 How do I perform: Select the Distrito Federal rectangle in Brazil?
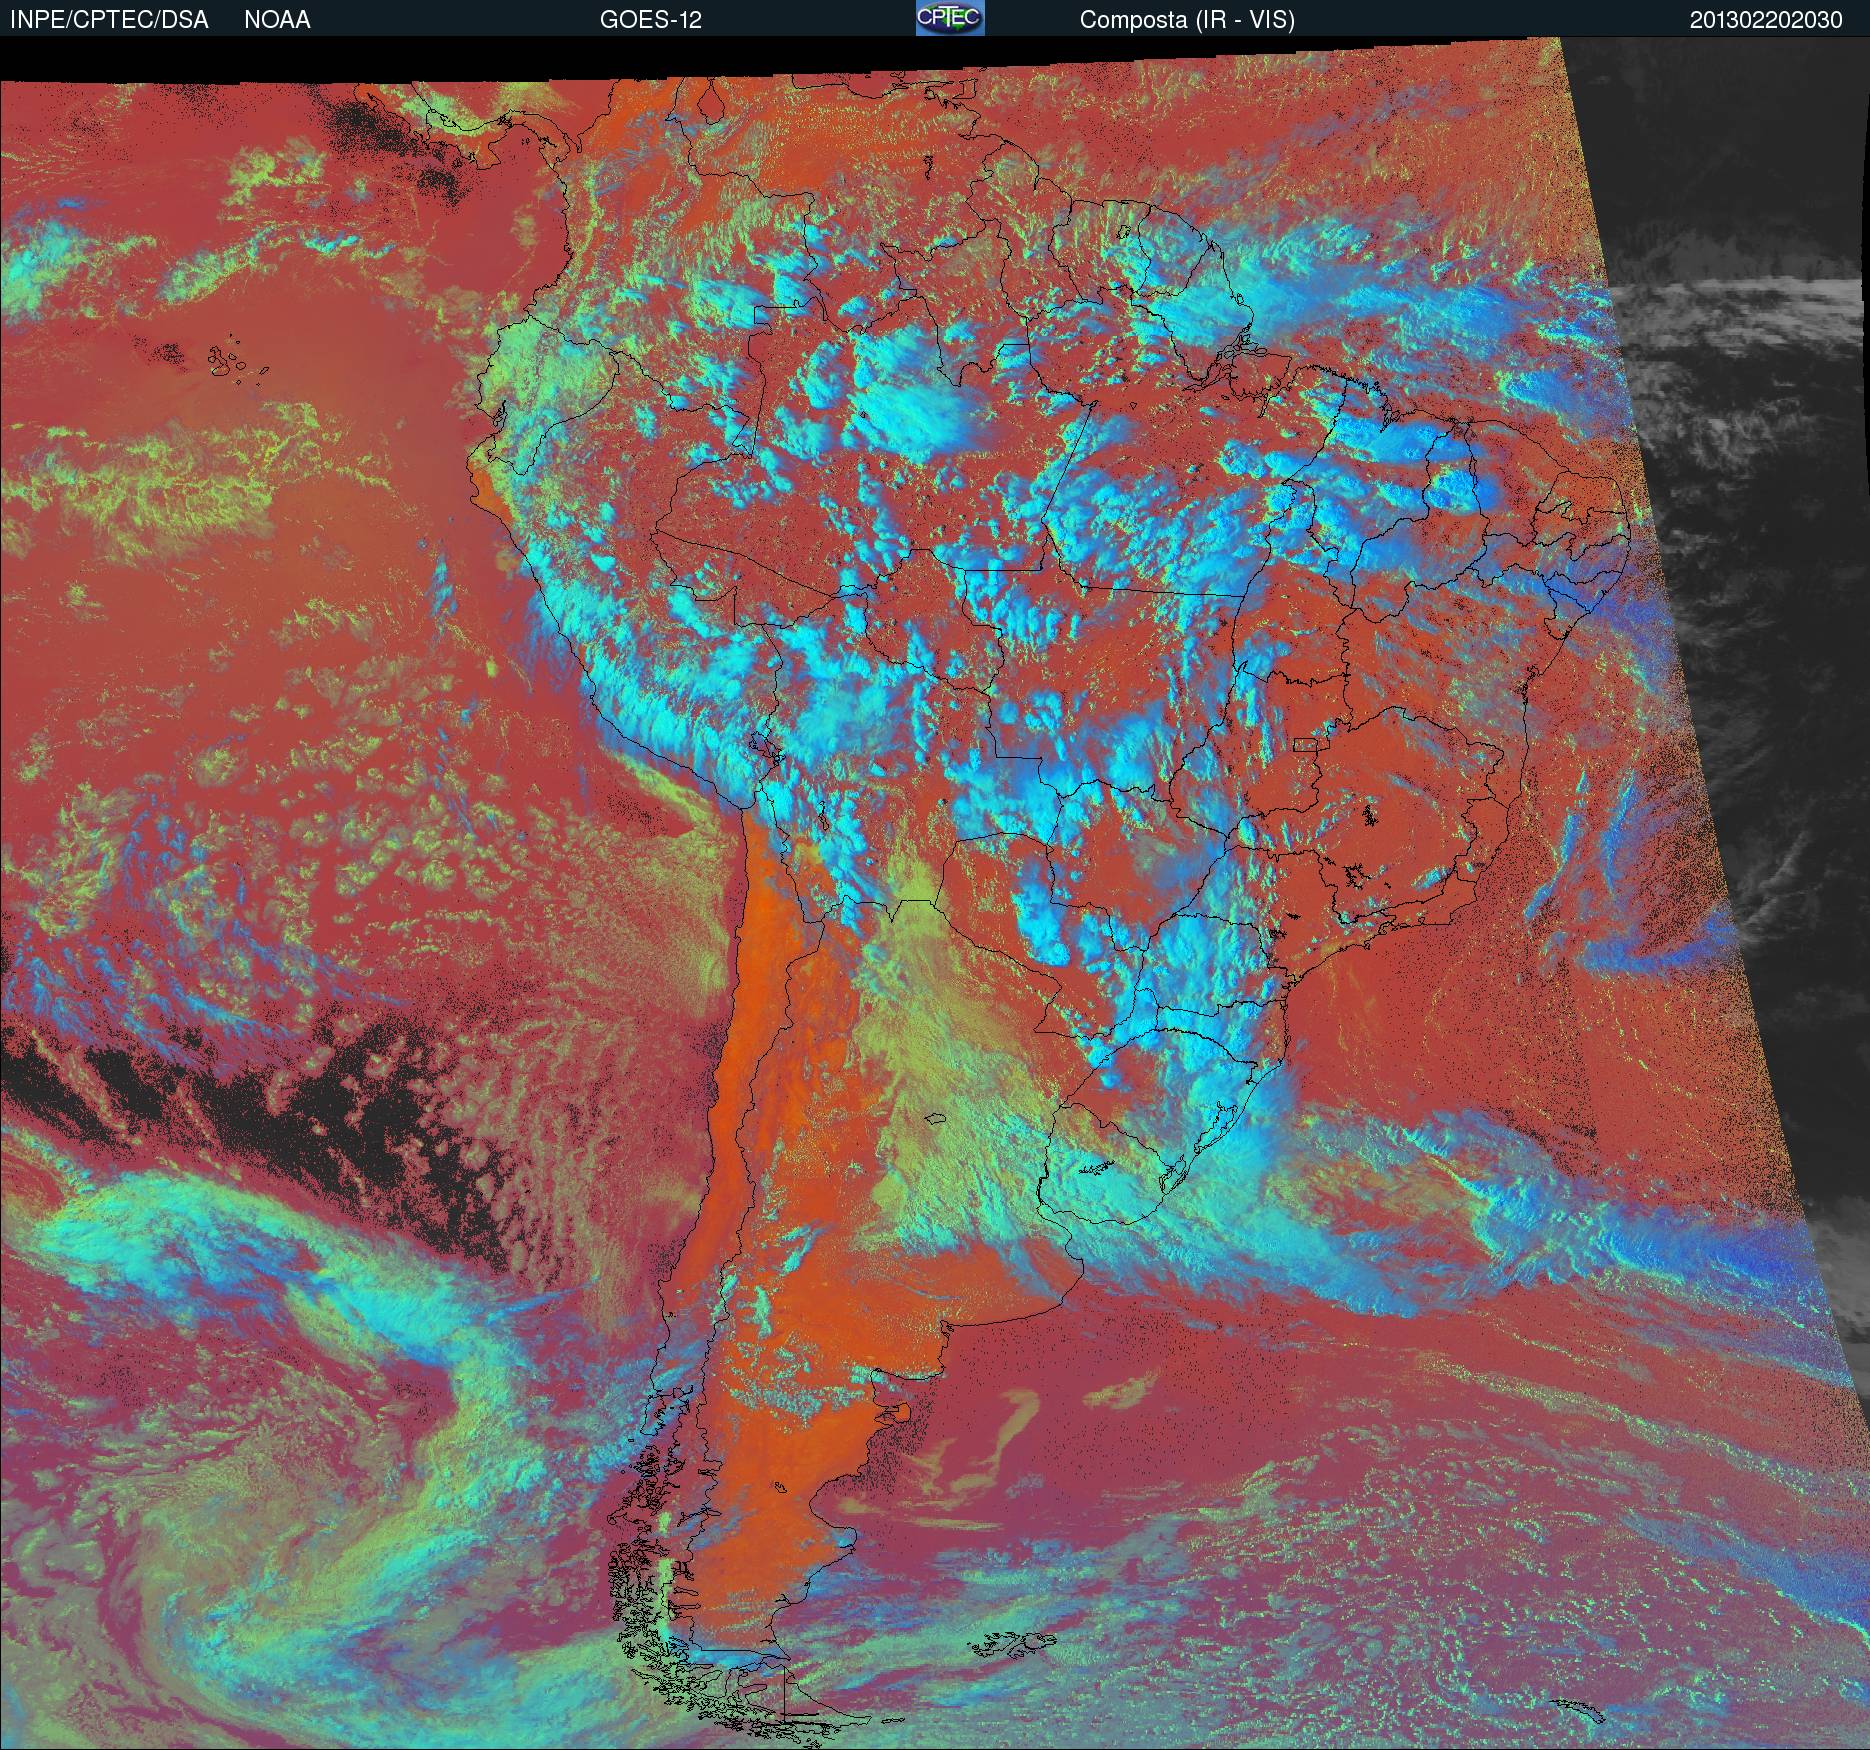point(1306,744)
